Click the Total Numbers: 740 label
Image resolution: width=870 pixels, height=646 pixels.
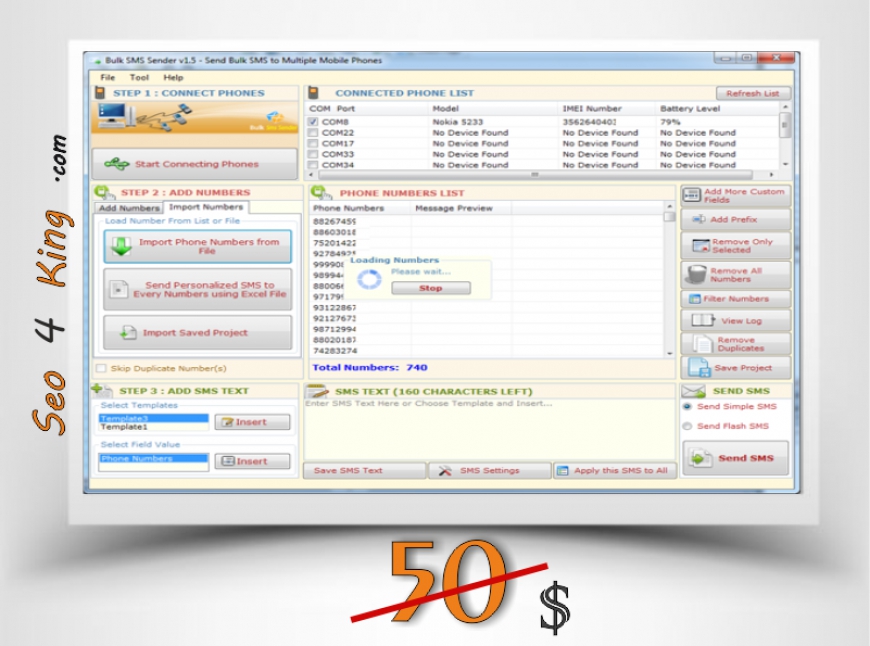(370, 367)
